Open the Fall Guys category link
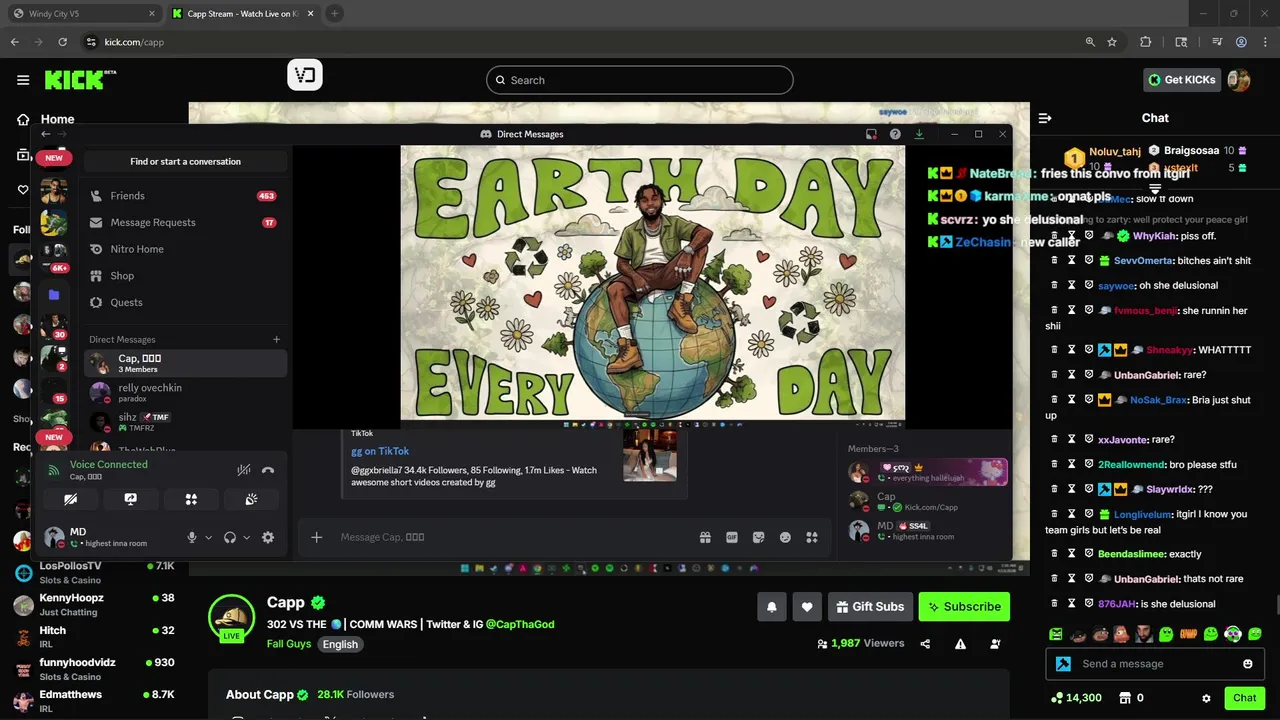 tap(289, 644)
